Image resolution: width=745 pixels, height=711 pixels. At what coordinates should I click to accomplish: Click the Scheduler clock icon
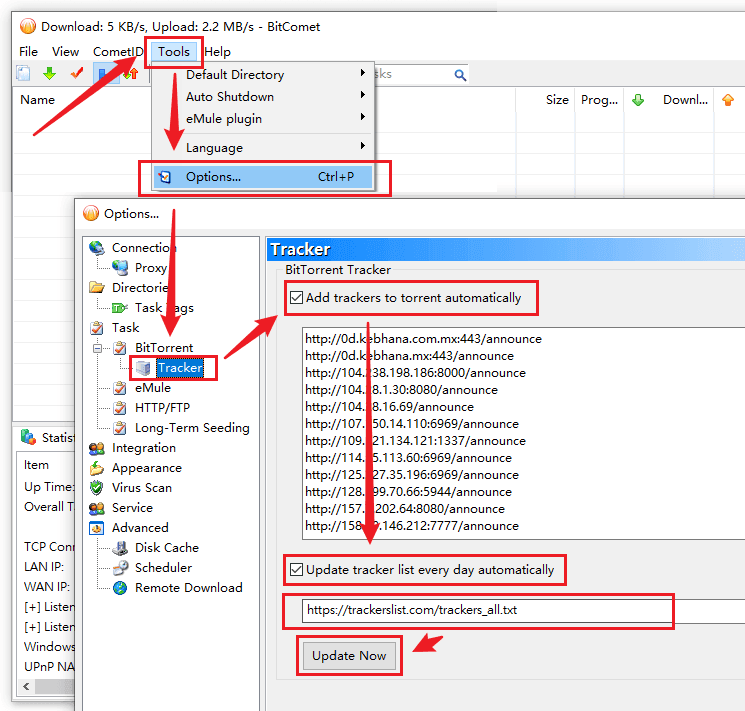119,568
